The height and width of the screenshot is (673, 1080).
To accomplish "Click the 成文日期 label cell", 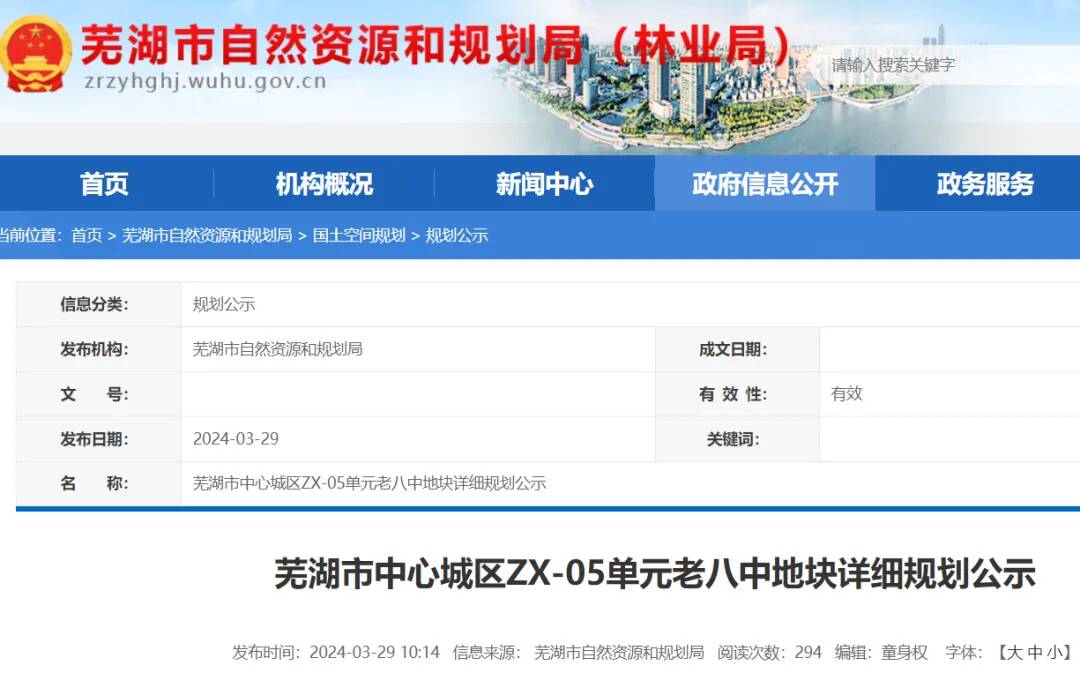I will [x=738, y=349].
